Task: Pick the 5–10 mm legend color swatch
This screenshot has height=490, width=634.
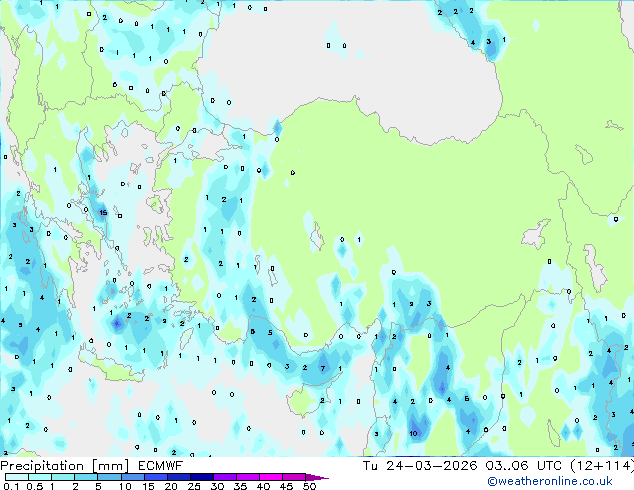Action: 109,477
